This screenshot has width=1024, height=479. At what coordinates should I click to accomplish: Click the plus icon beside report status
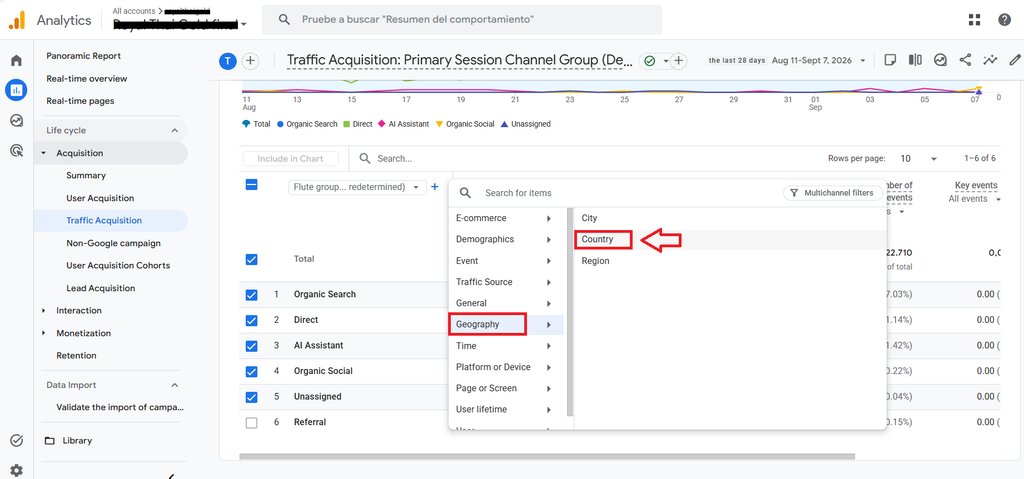click(679, 61)
